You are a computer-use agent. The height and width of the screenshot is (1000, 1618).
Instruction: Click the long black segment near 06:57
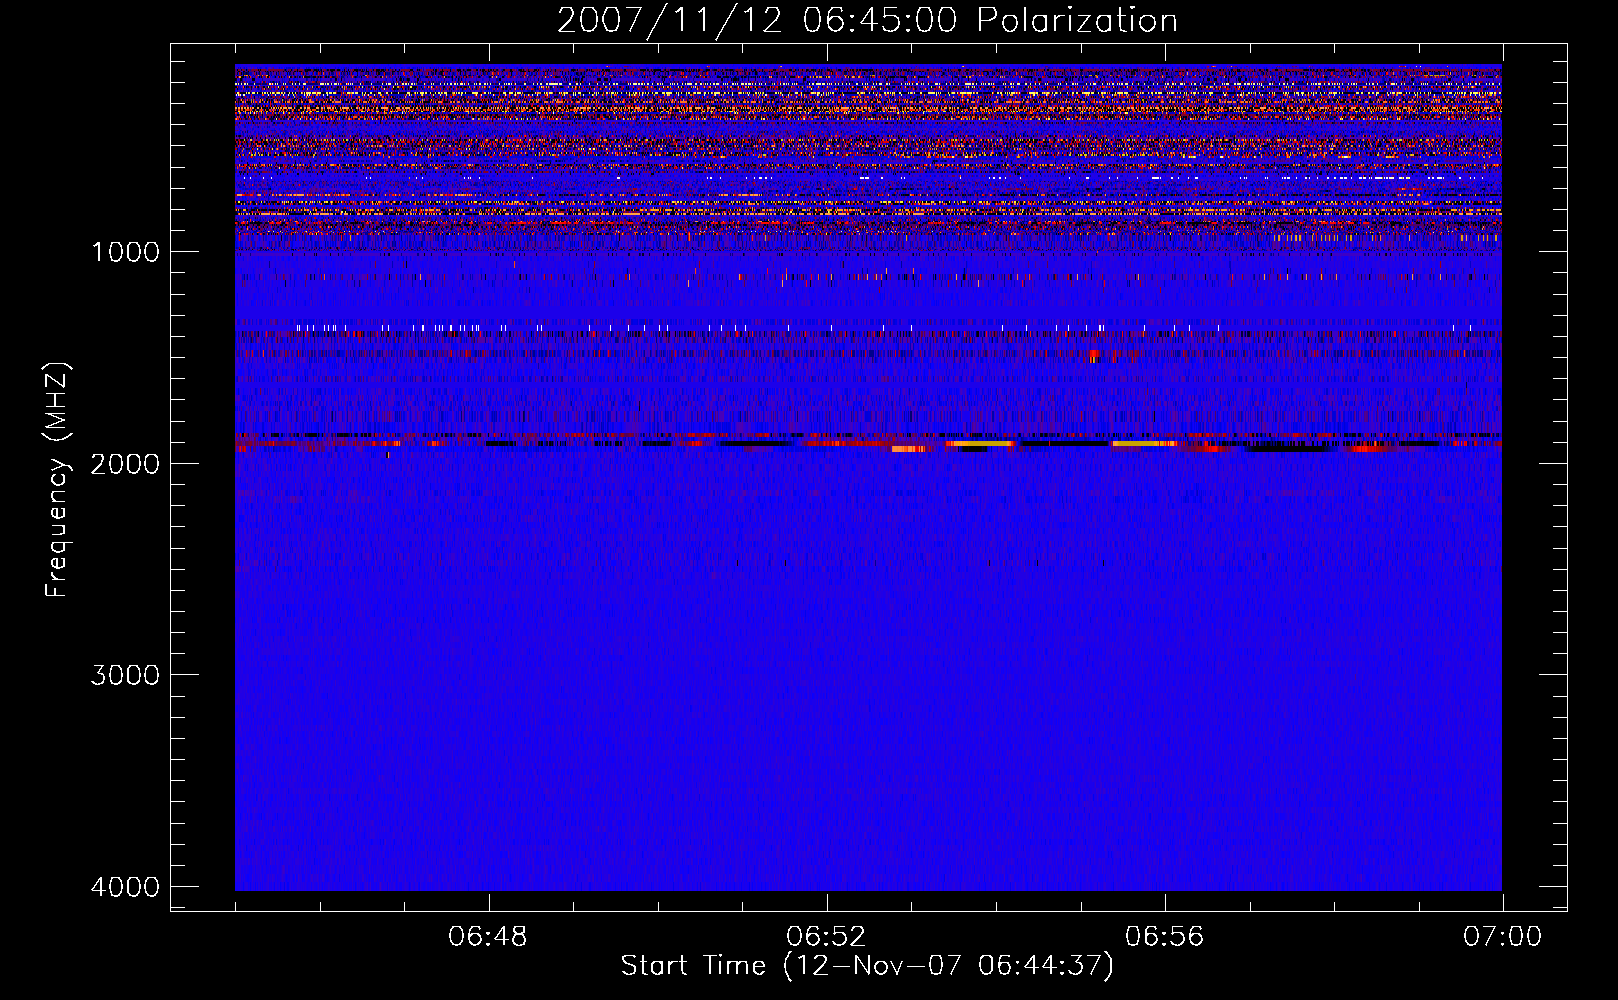click(1290, 448)
